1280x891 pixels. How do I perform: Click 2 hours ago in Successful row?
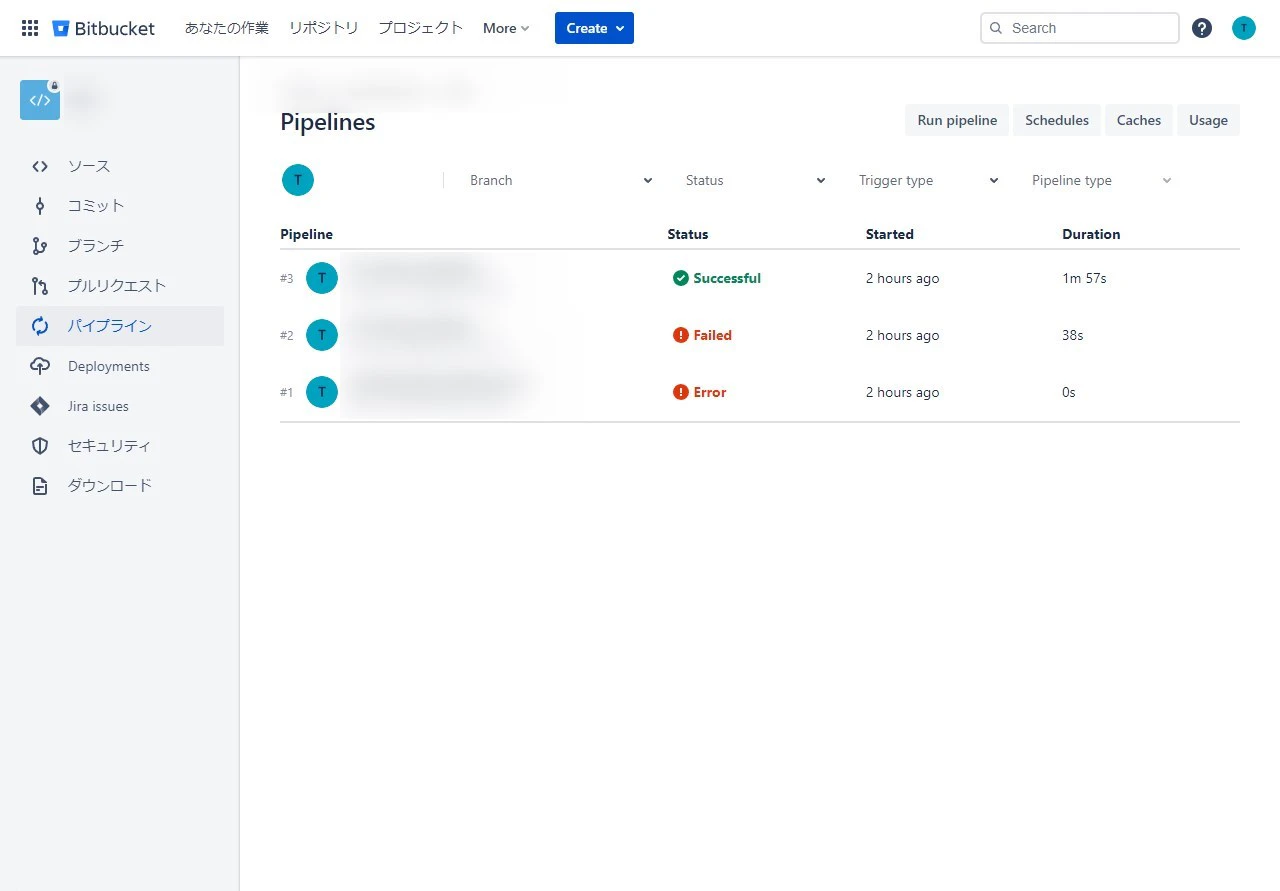(x=903, y=278)
